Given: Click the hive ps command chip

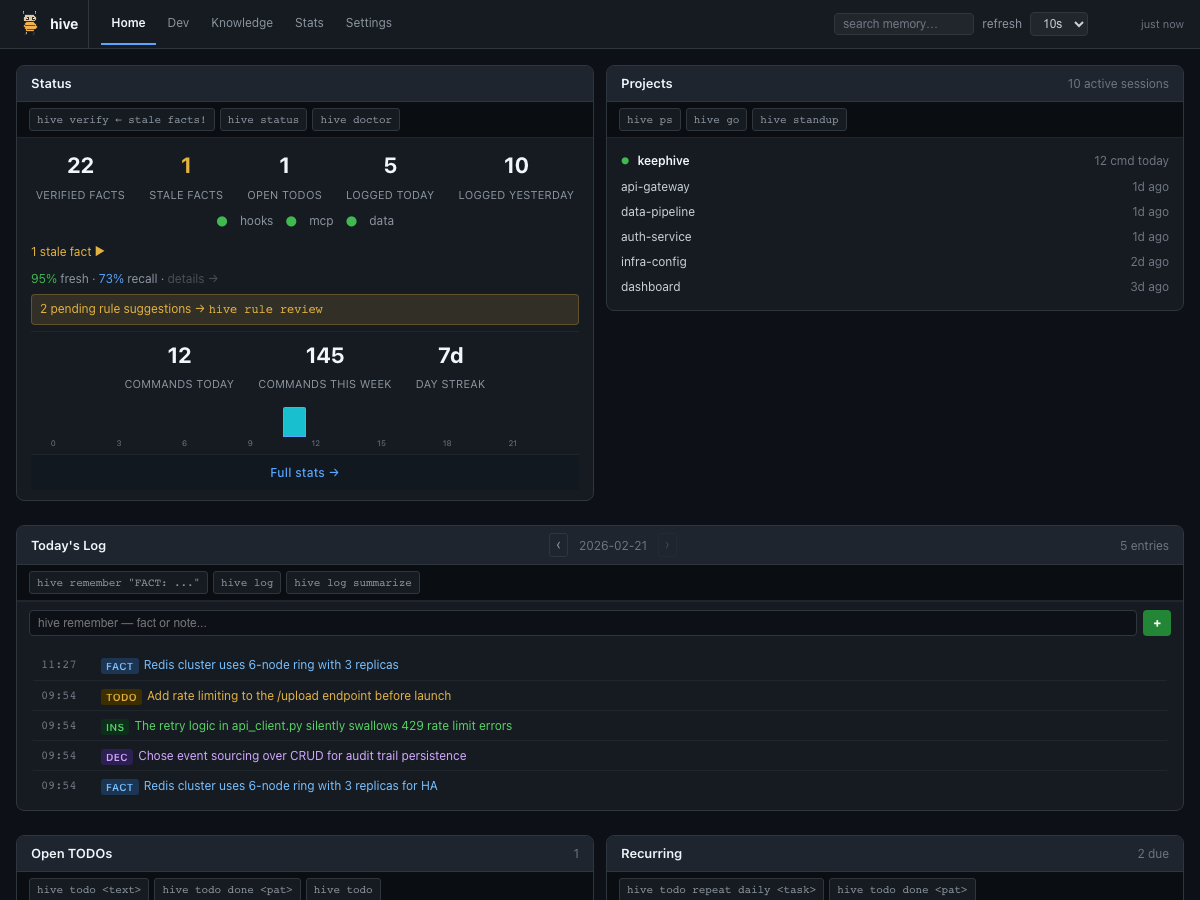Looking at the screenshot, I should 650,120.
